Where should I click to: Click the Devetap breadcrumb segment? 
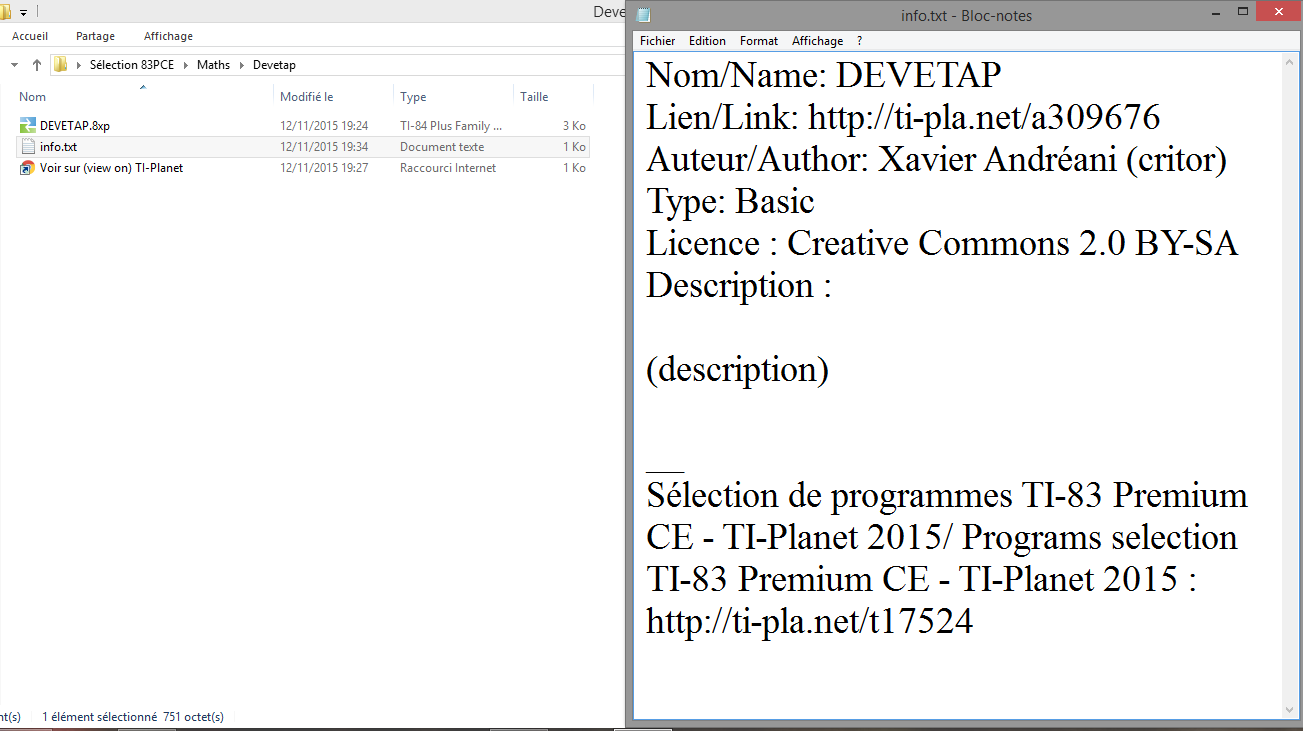(274, 65)
